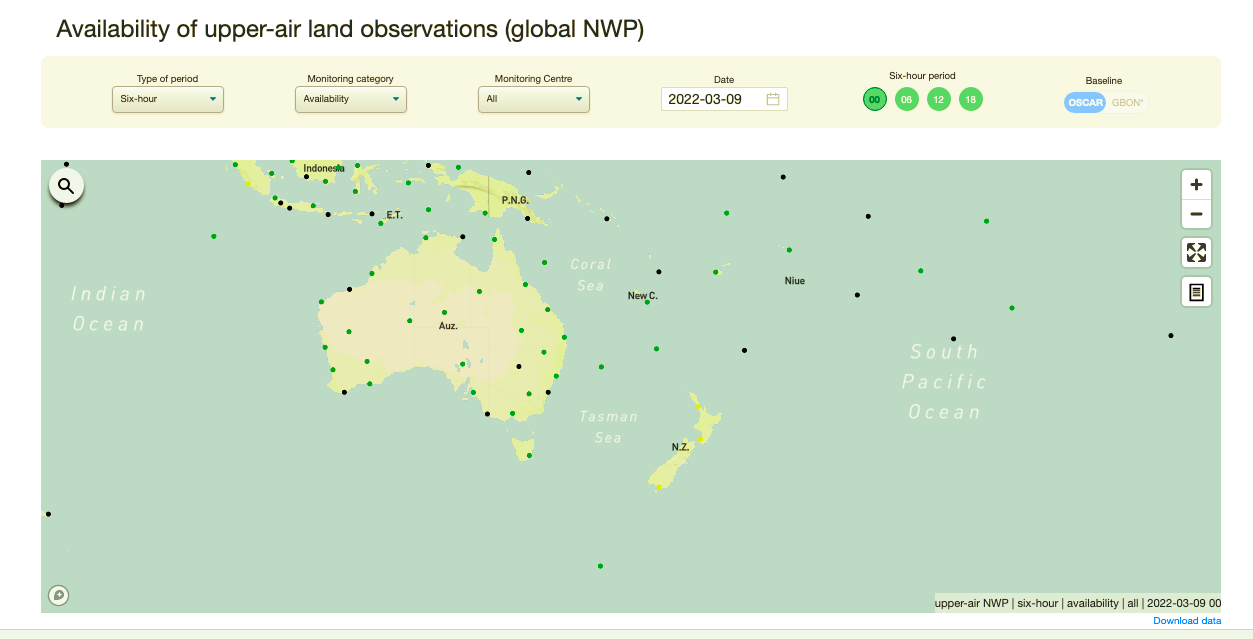Click the 'South Pacific Ocean' map label
The height and width of the screenshot is (639, 1253).
(x=945, y=382)
